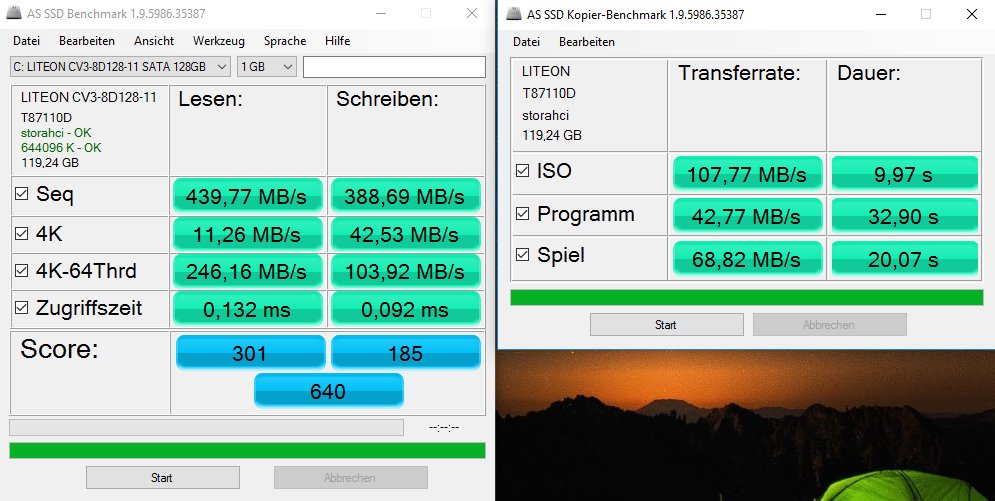Open Datei menu in AS SSD Benchmark

26,41
